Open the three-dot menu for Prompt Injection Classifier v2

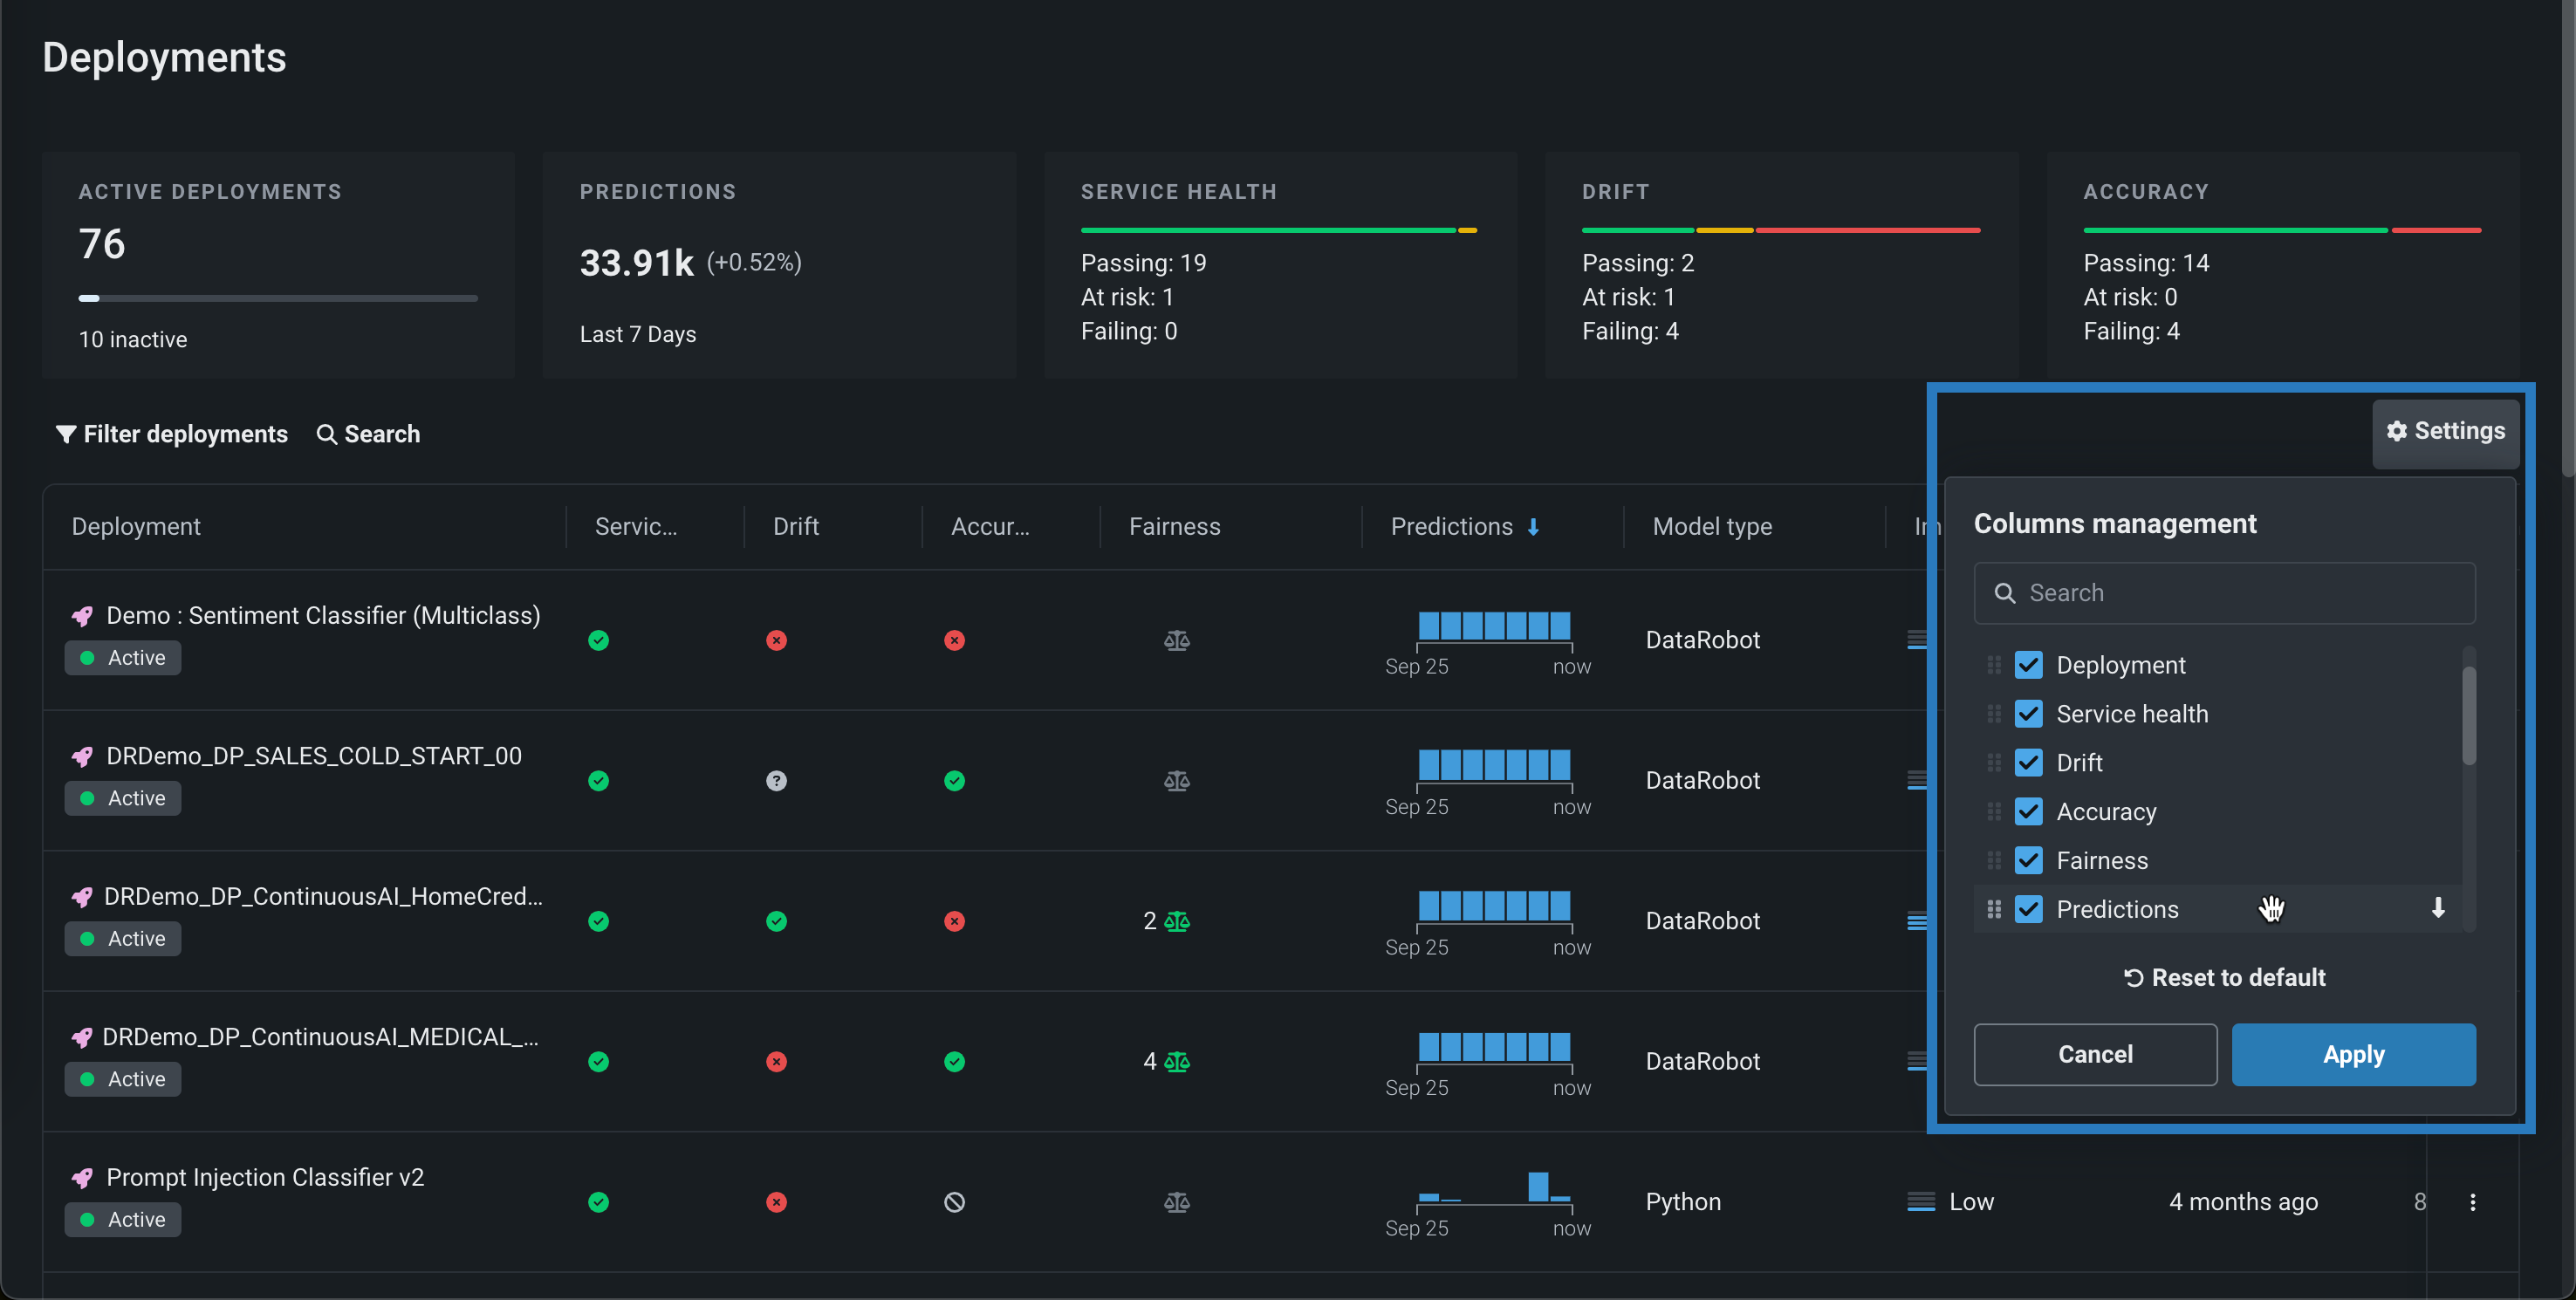tap(2472, 1202)
